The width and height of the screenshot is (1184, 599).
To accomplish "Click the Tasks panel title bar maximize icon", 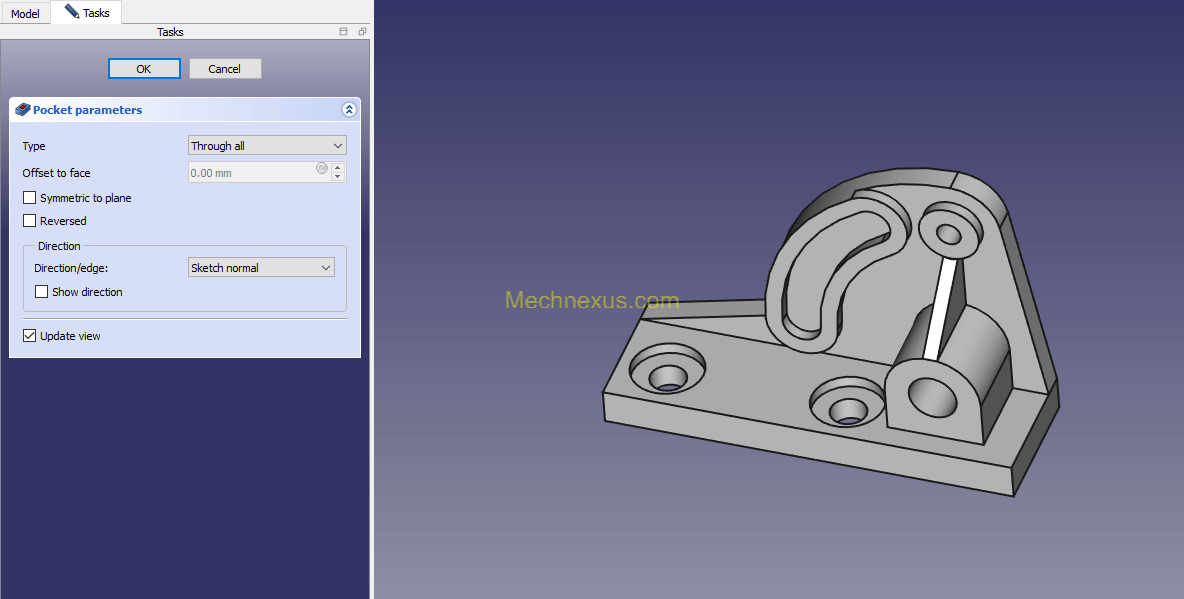I will 344,32.
